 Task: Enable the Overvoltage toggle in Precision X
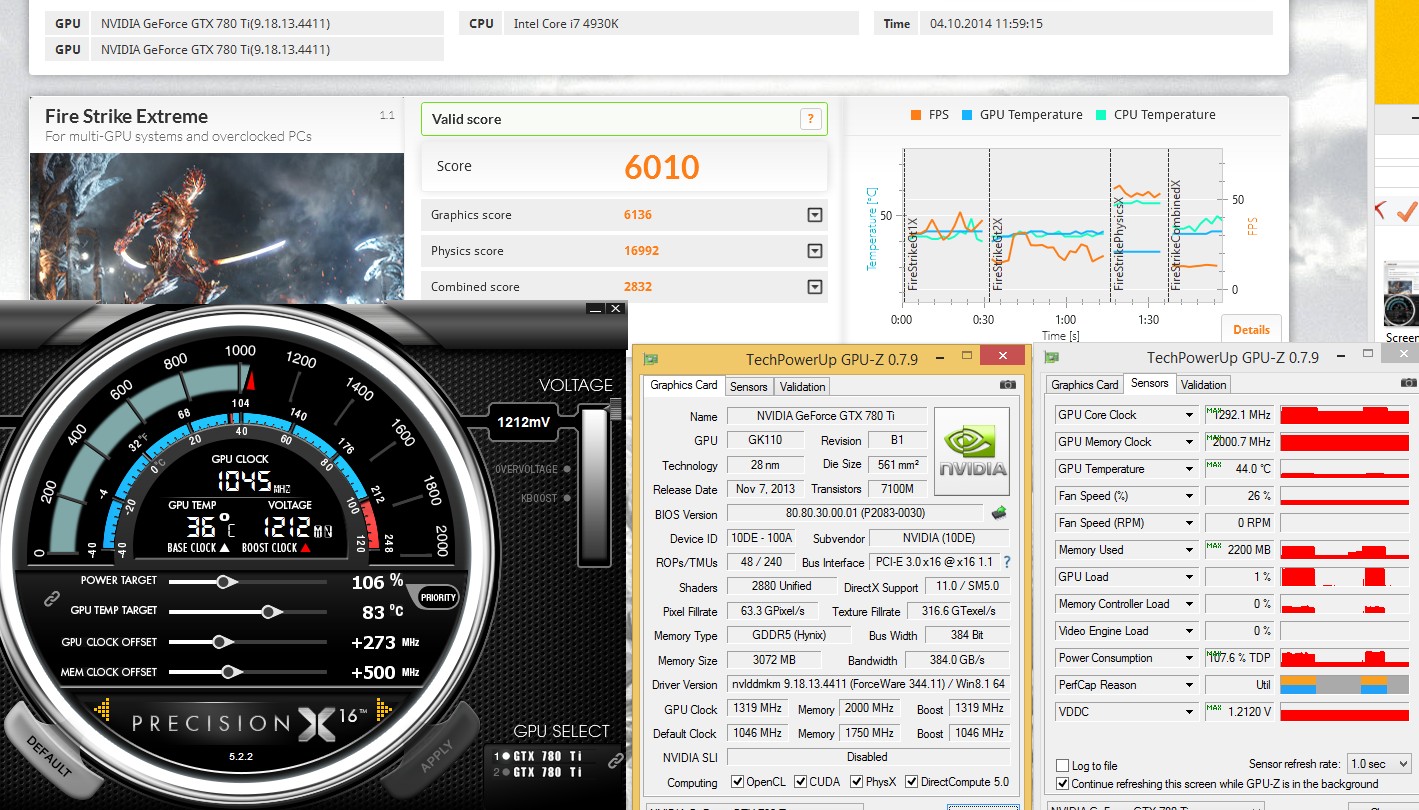click(566, 469)
